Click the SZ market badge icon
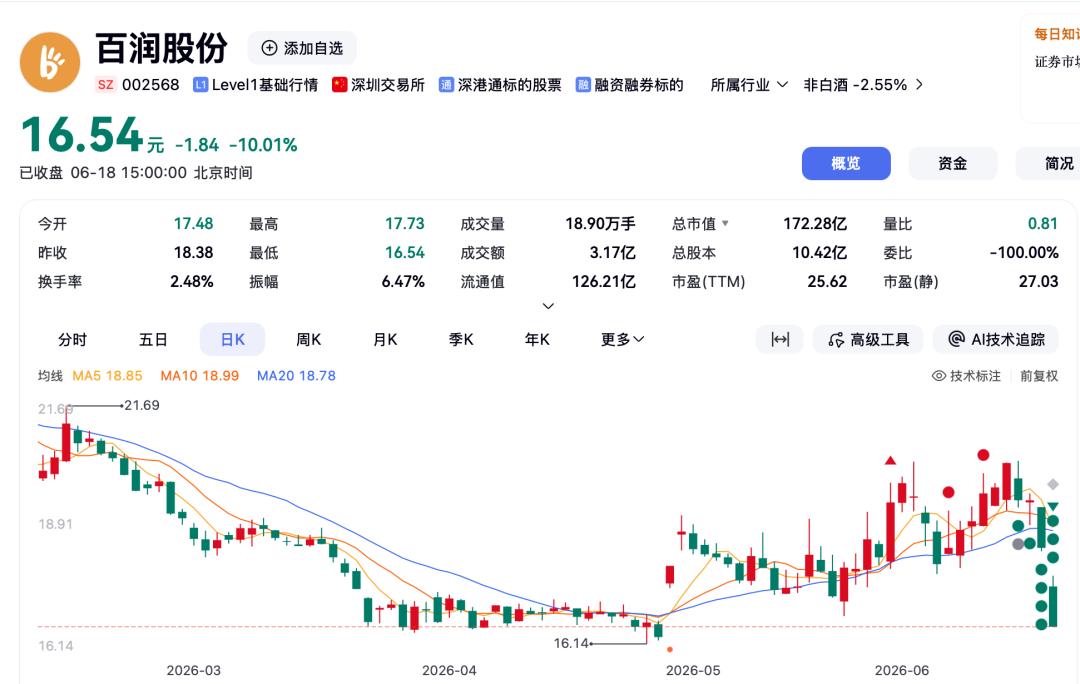1080x684 pixels. [x=105, y=85]
